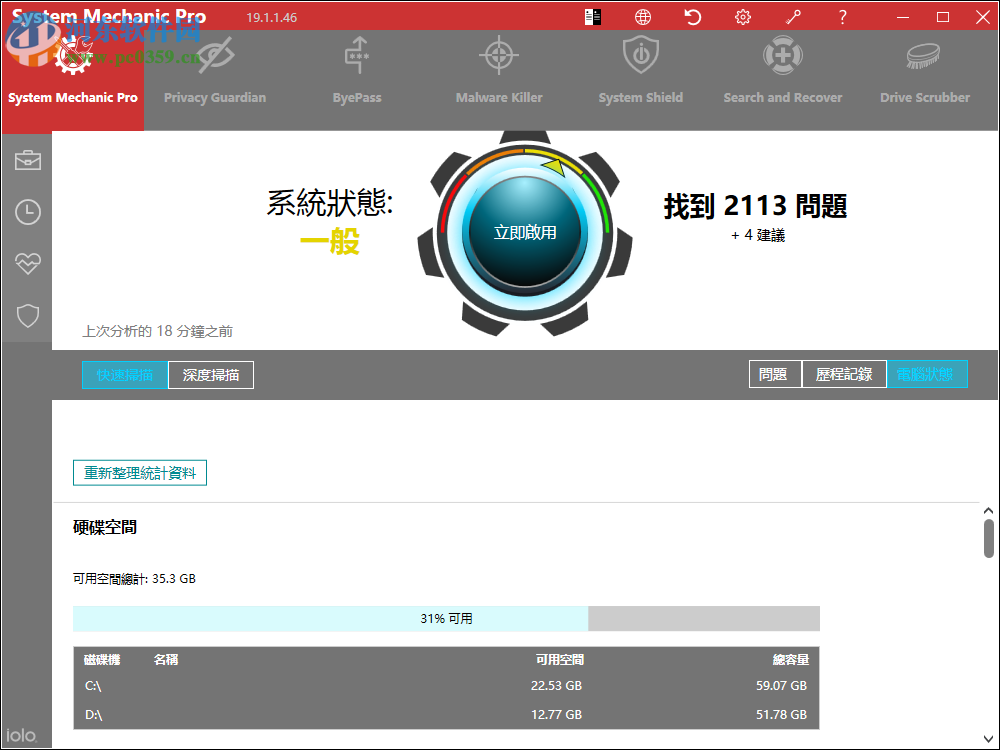Switch to the 深度掃描 tab
This screenshot has height=750, width=1000.
pyautogui.click(x=211, y=374)
